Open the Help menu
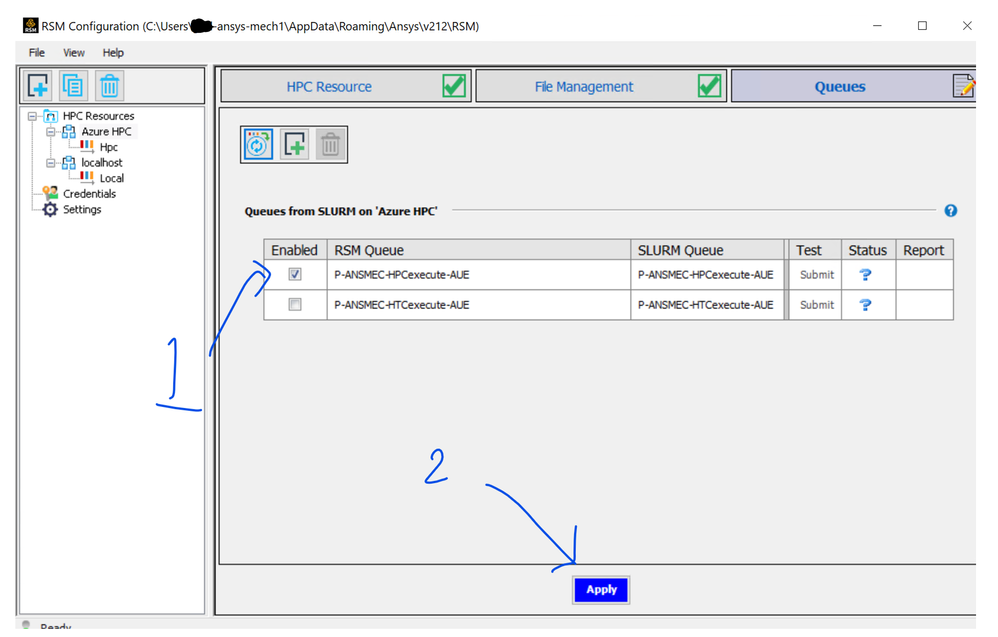This screenshot has height=637, width=998. (113, 53)
